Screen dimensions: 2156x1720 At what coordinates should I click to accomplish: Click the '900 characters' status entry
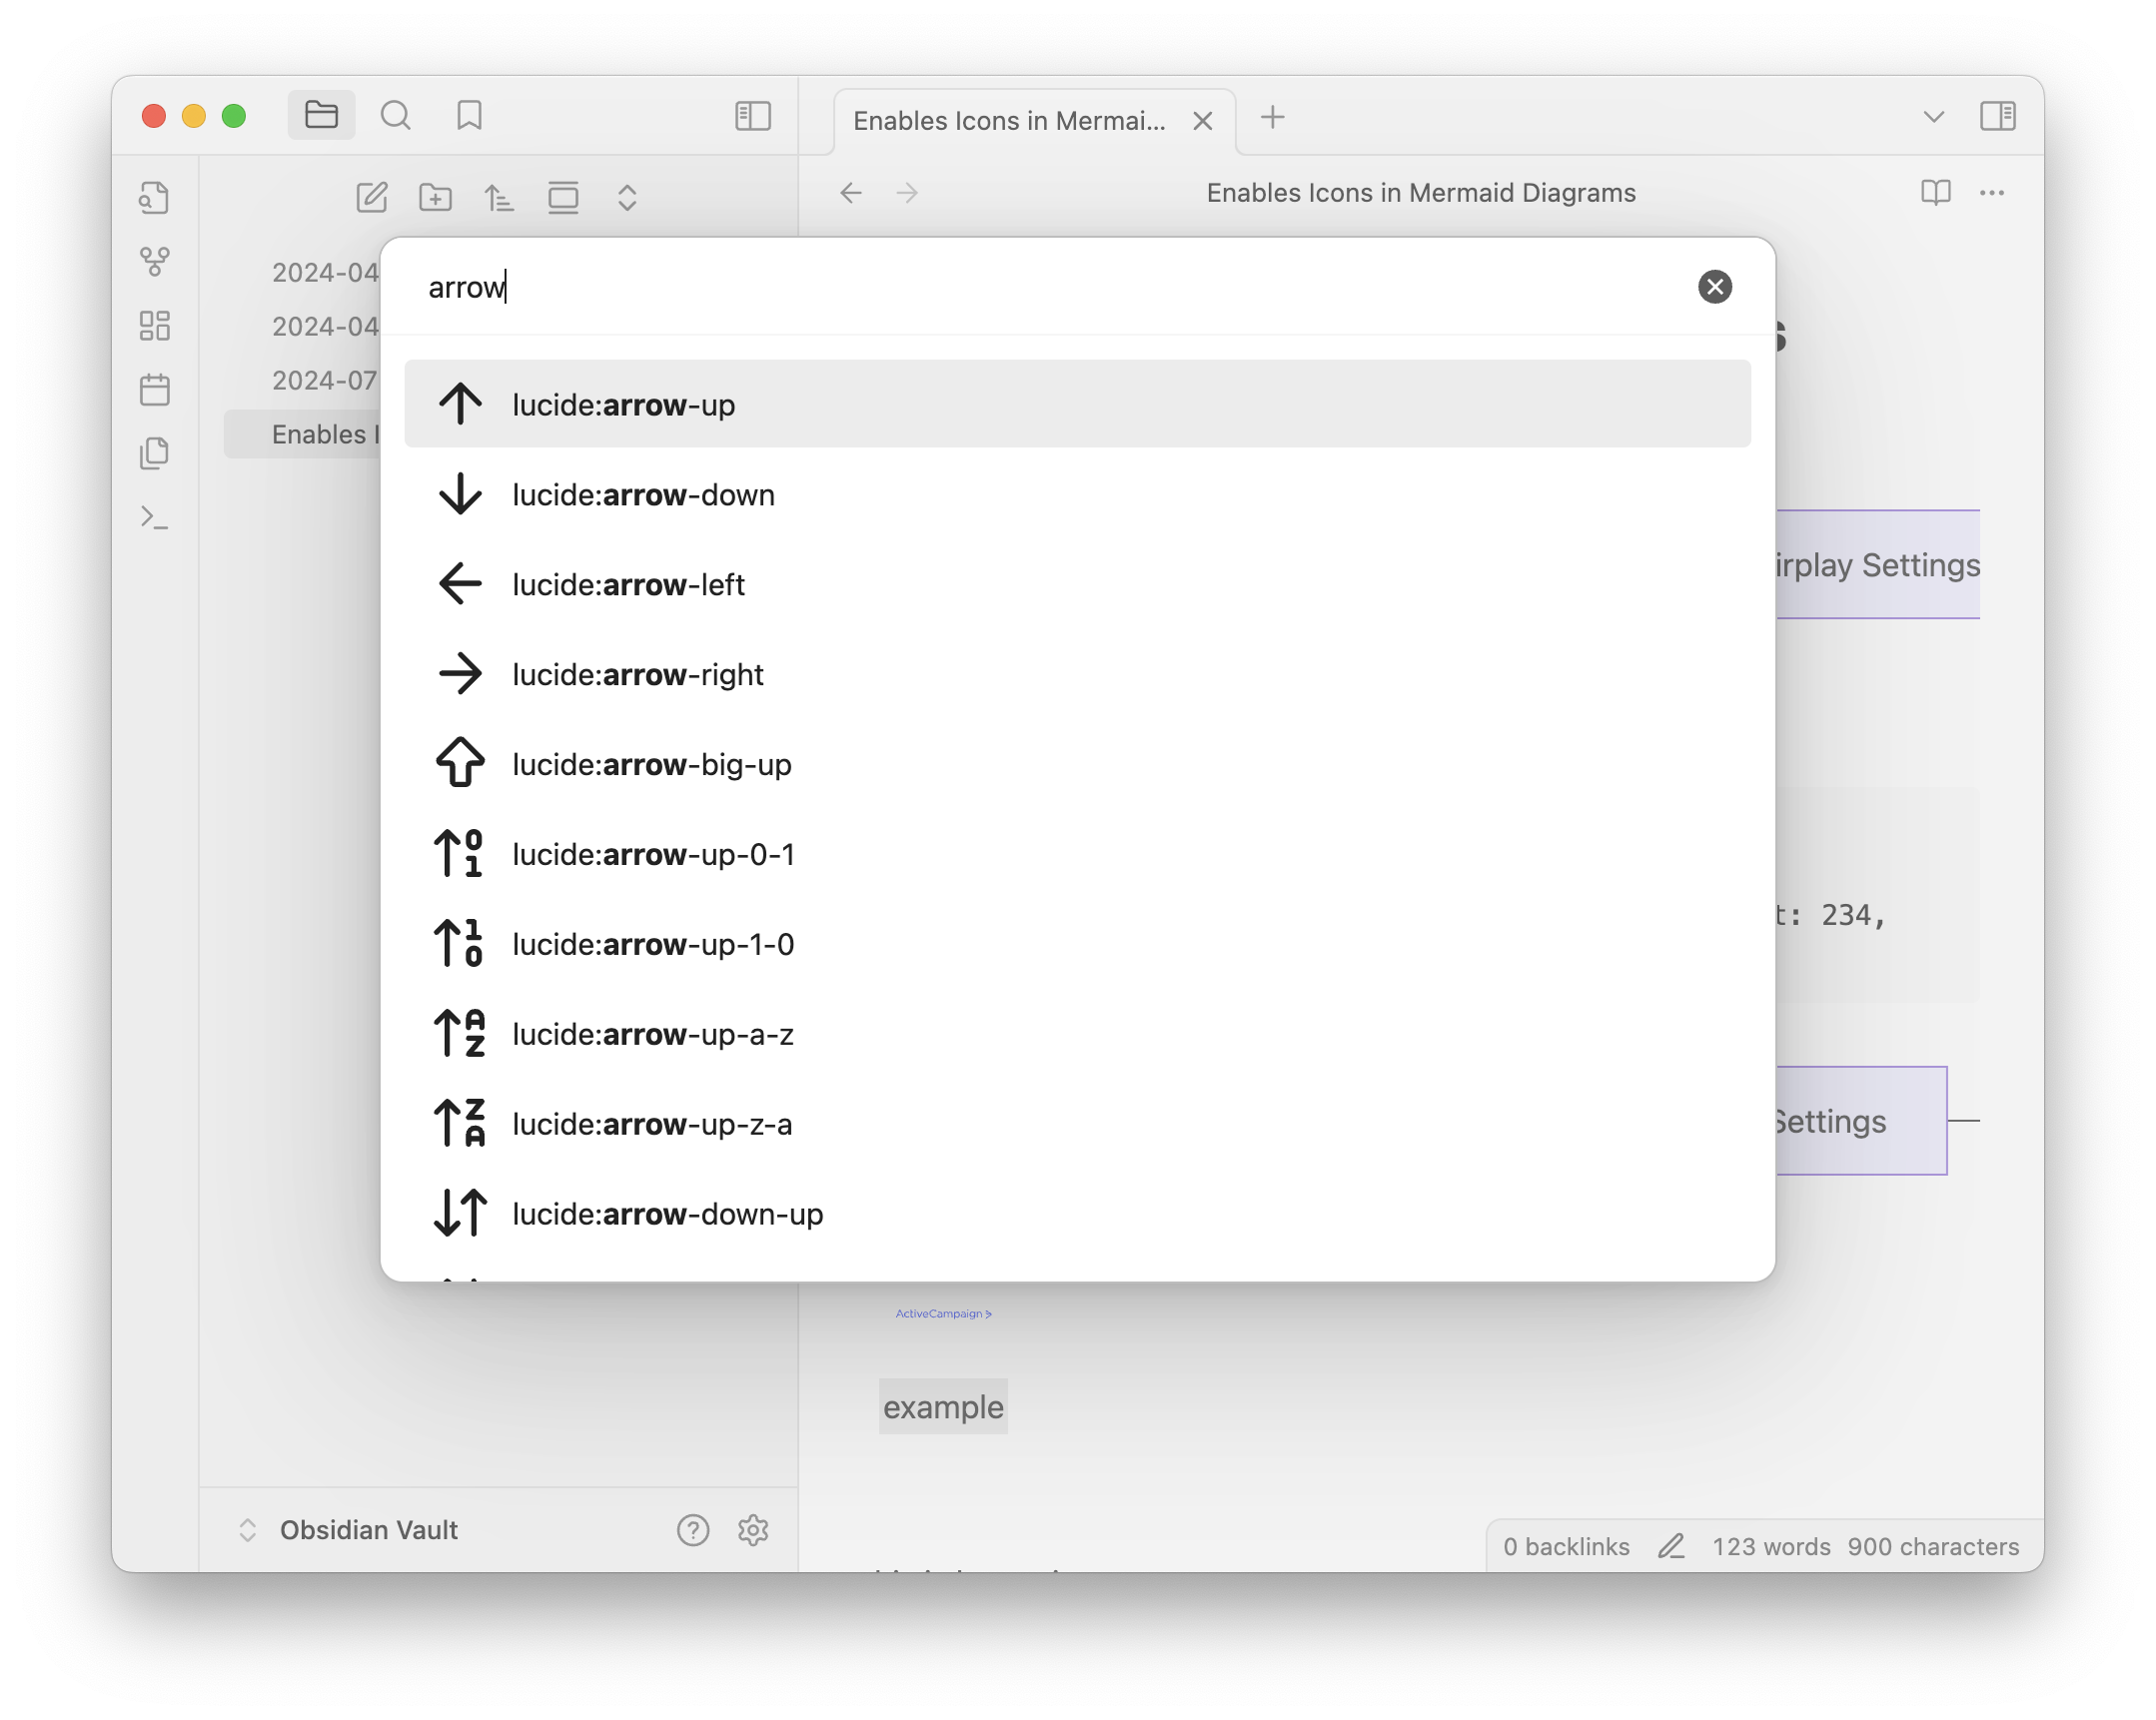tap(1933, 1546)
